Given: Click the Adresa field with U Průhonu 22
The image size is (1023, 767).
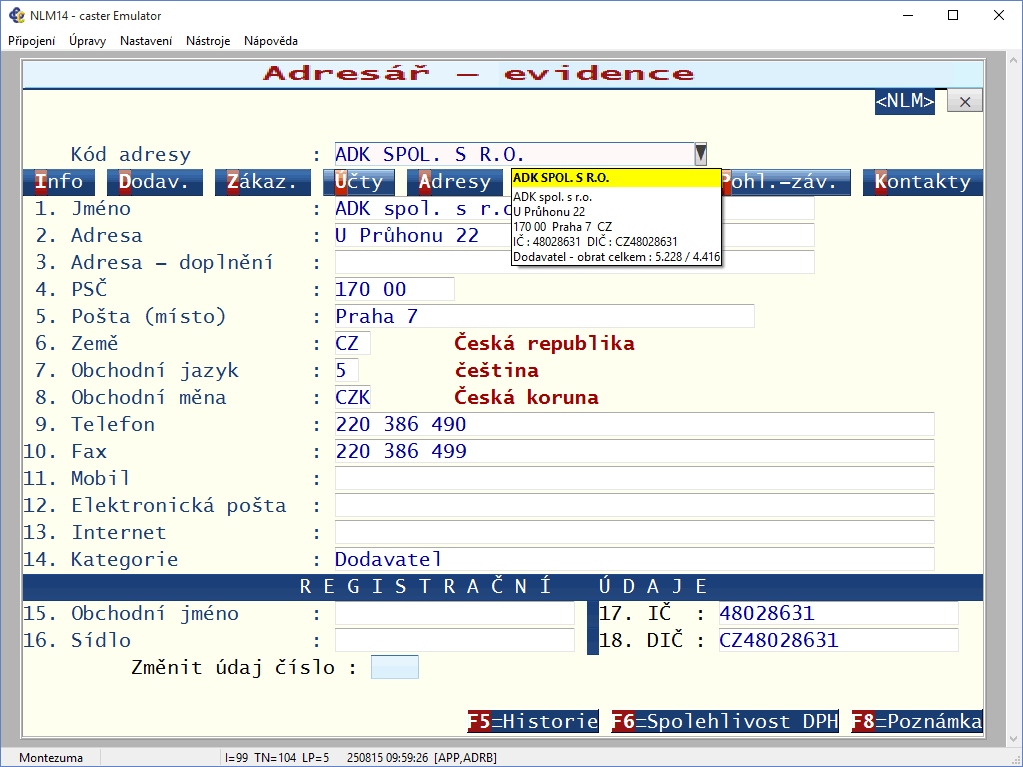Looking at the screenshot, I should click(574, 235).
